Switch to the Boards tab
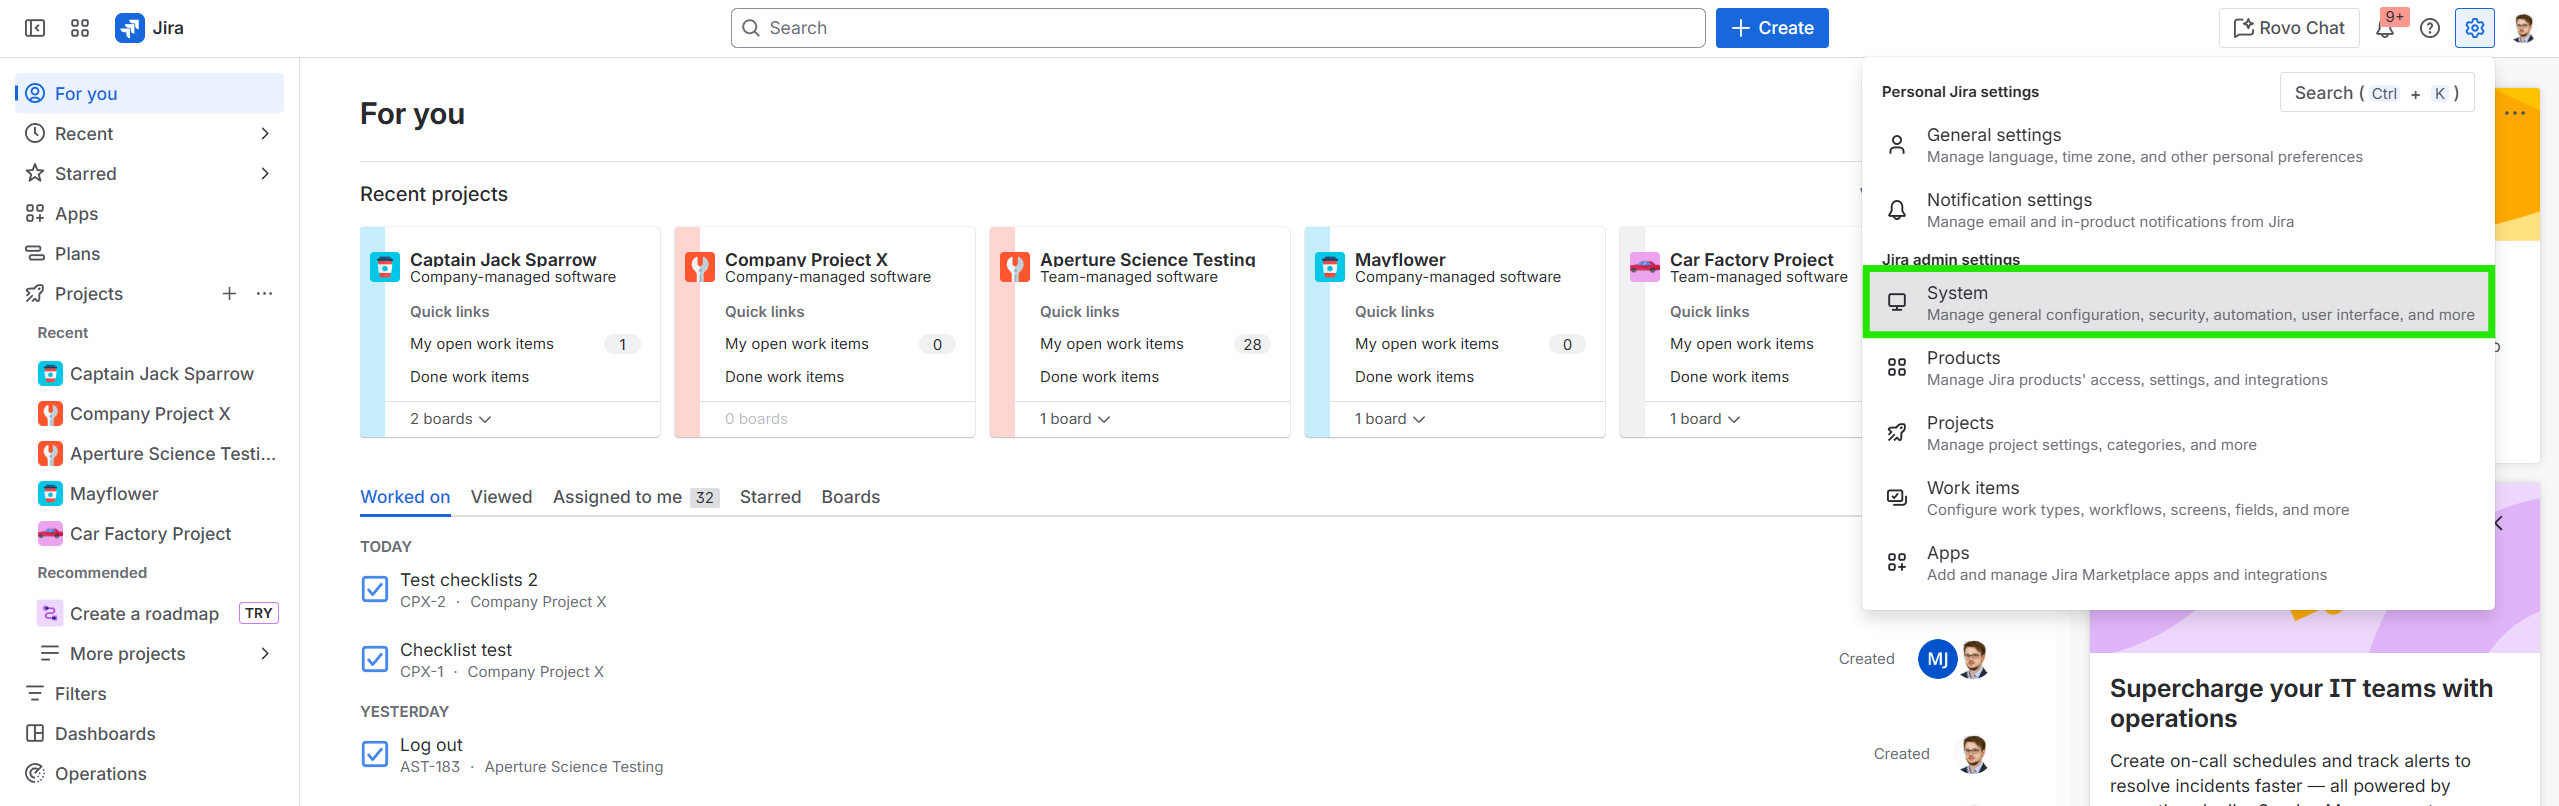2559x806 pixels. pos(851,497)
